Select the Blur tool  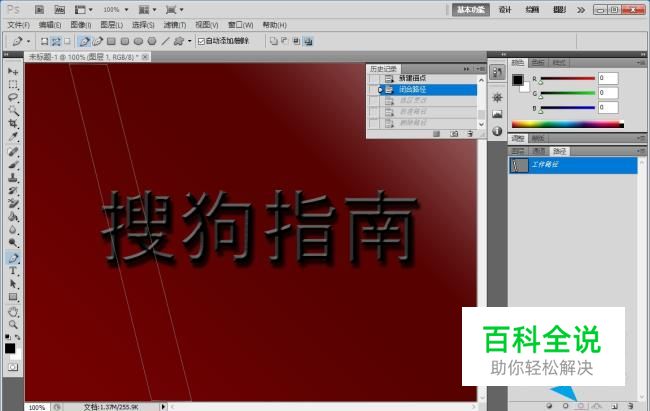[13, 229]
